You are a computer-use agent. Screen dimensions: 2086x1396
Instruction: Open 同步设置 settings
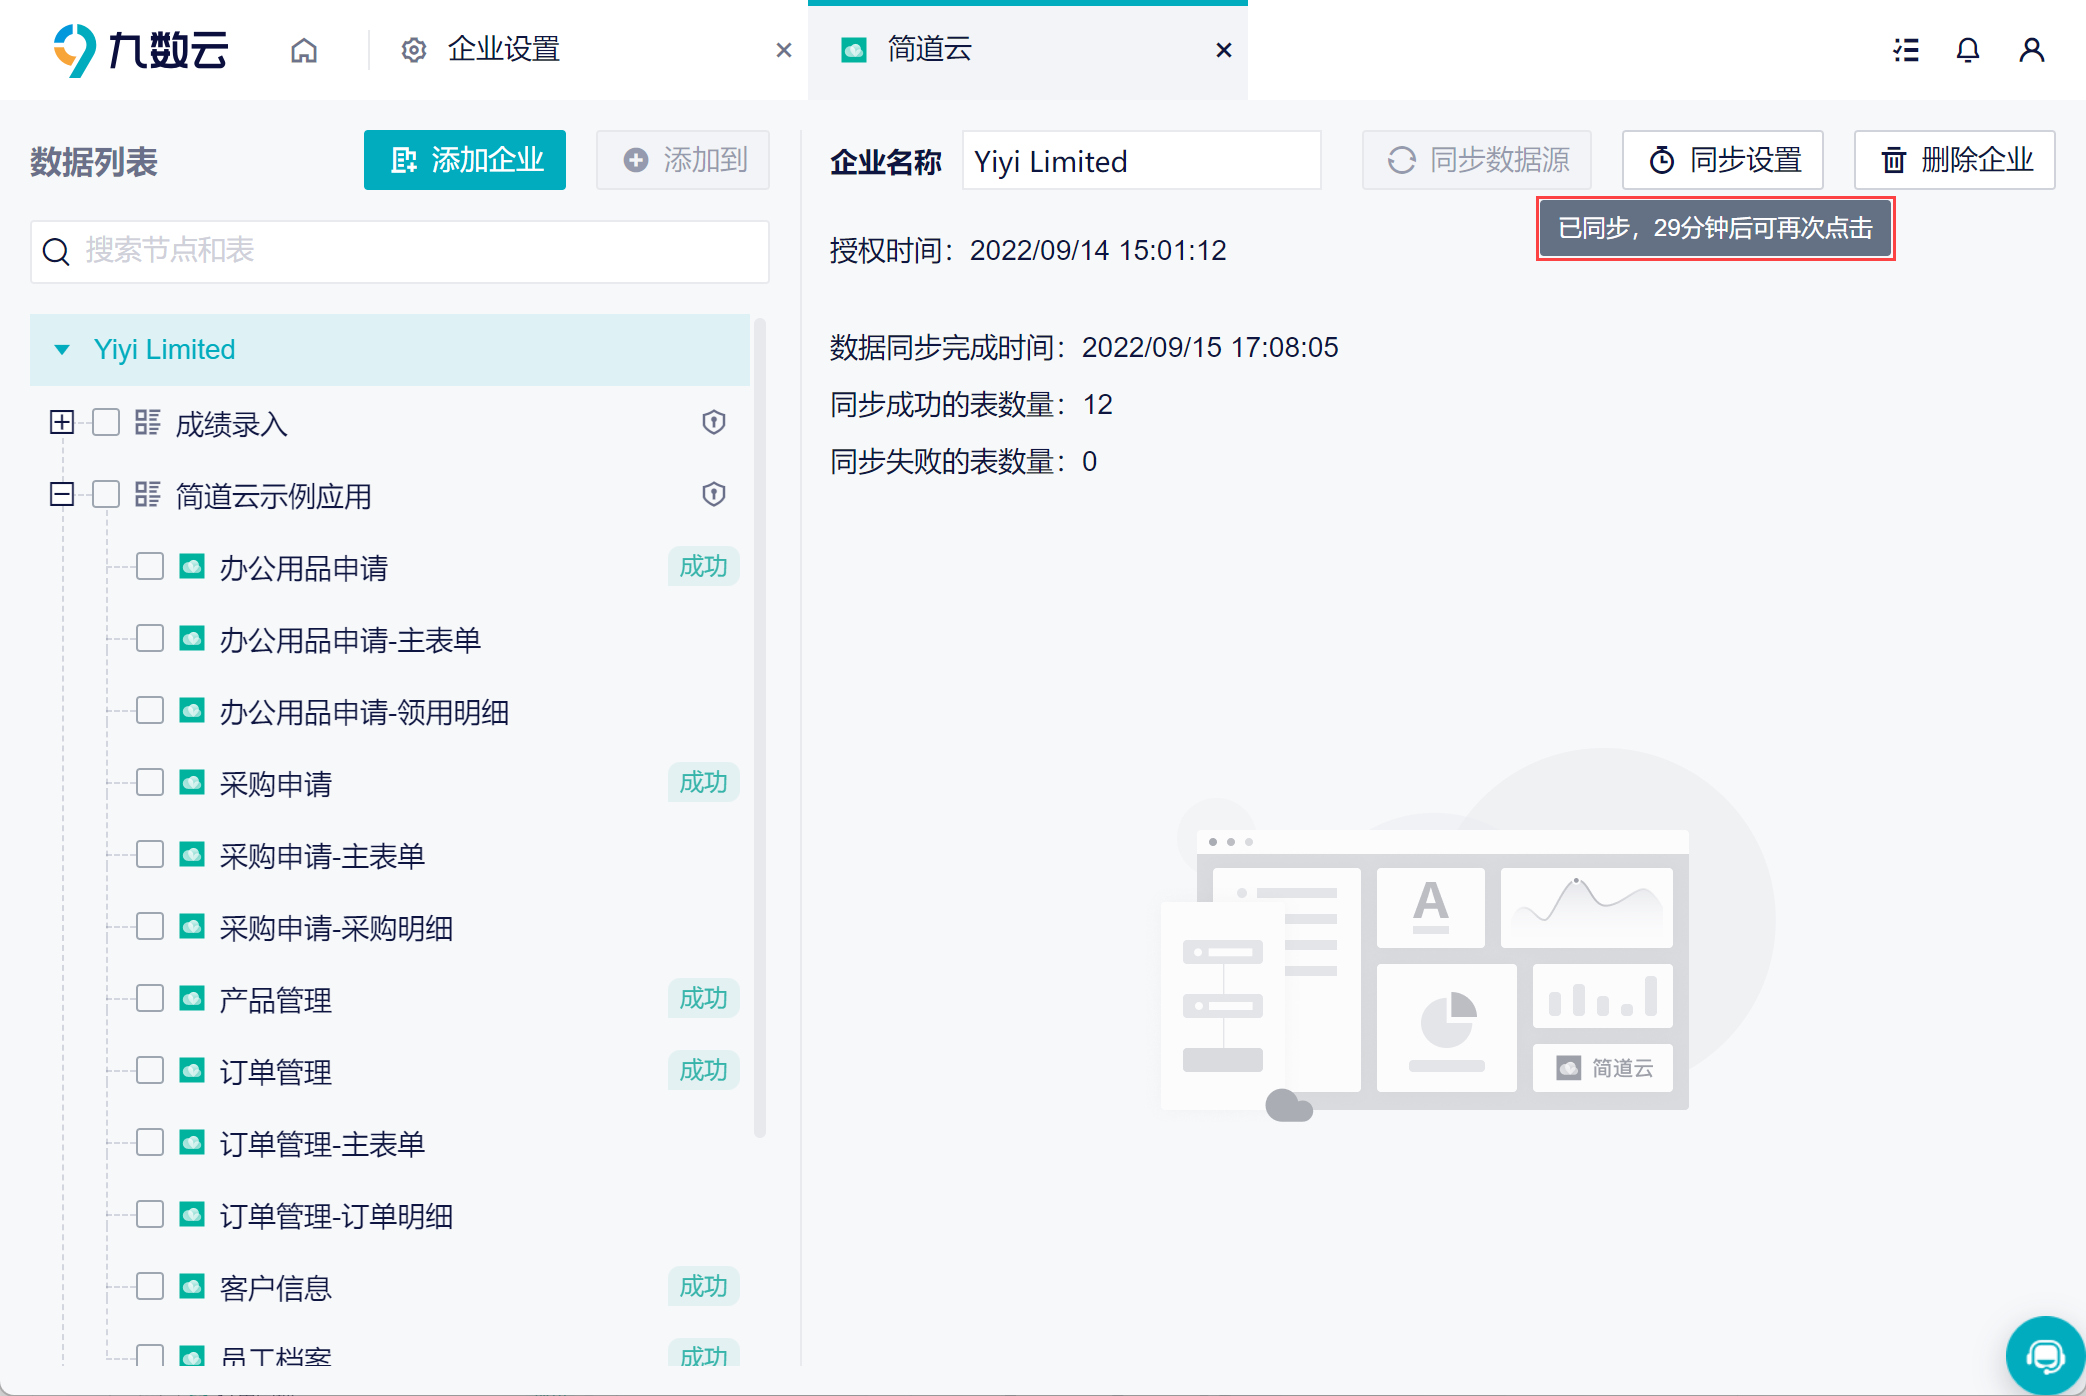click(1722, 160)
